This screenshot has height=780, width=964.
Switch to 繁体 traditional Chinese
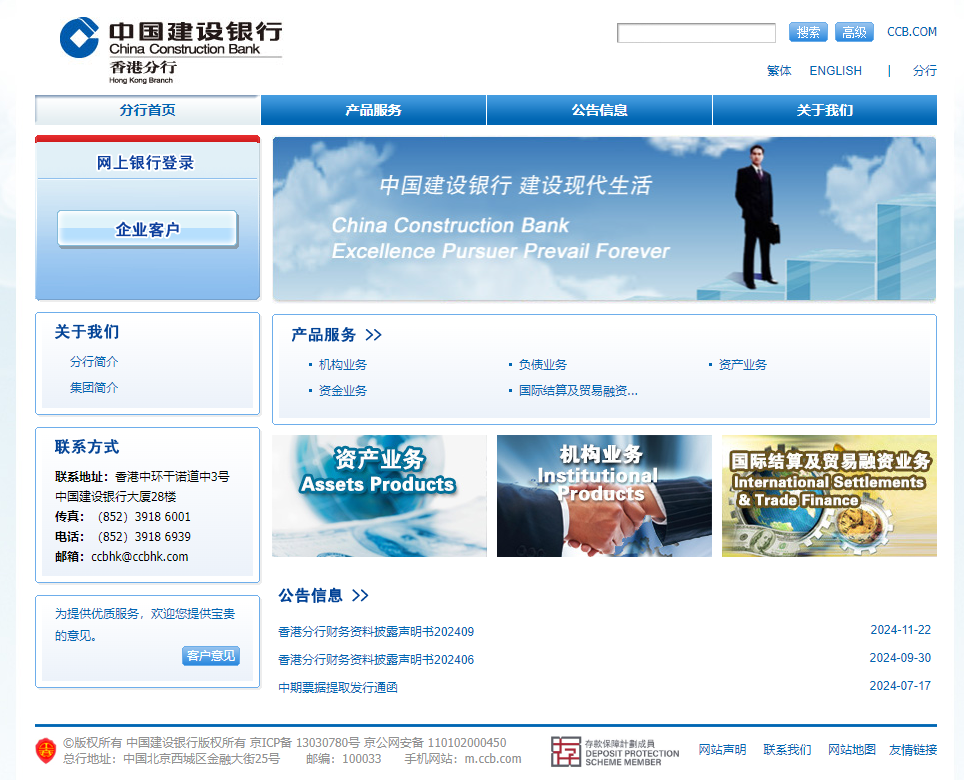779,71
